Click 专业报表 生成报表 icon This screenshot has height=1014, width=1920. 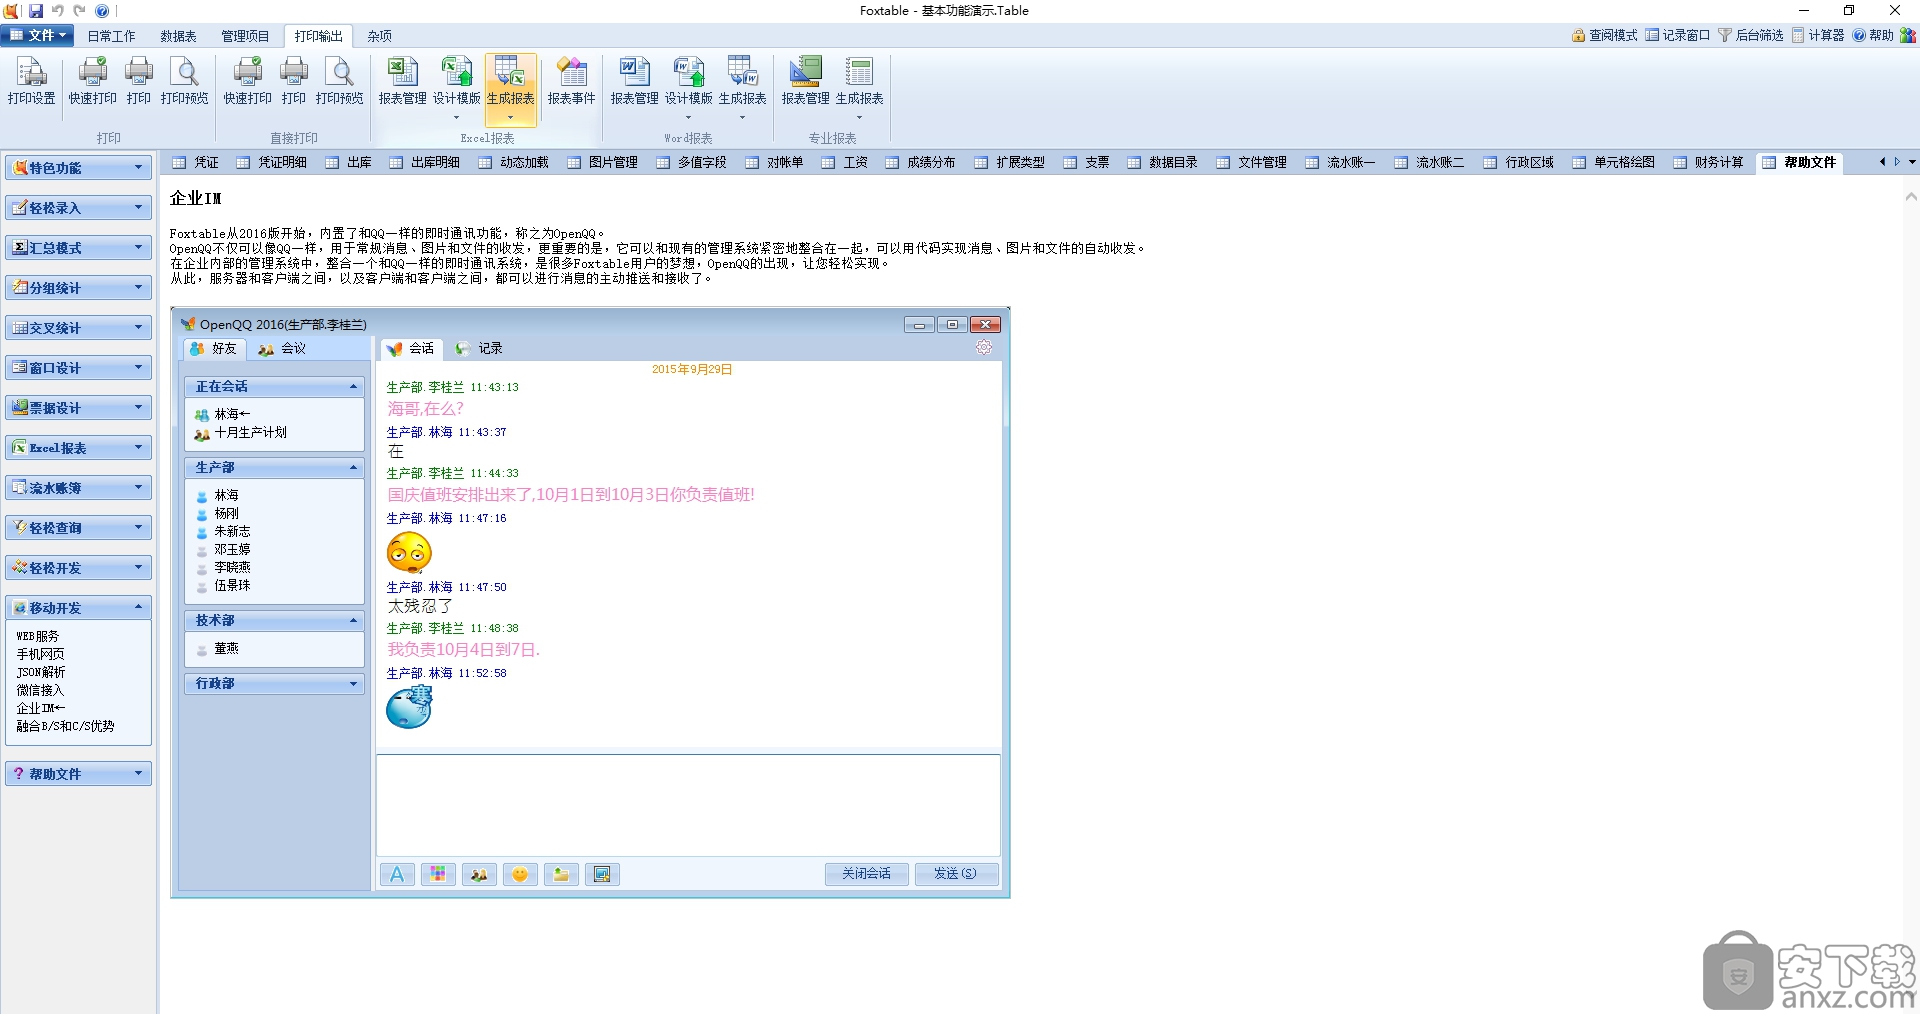coord(860,86)
